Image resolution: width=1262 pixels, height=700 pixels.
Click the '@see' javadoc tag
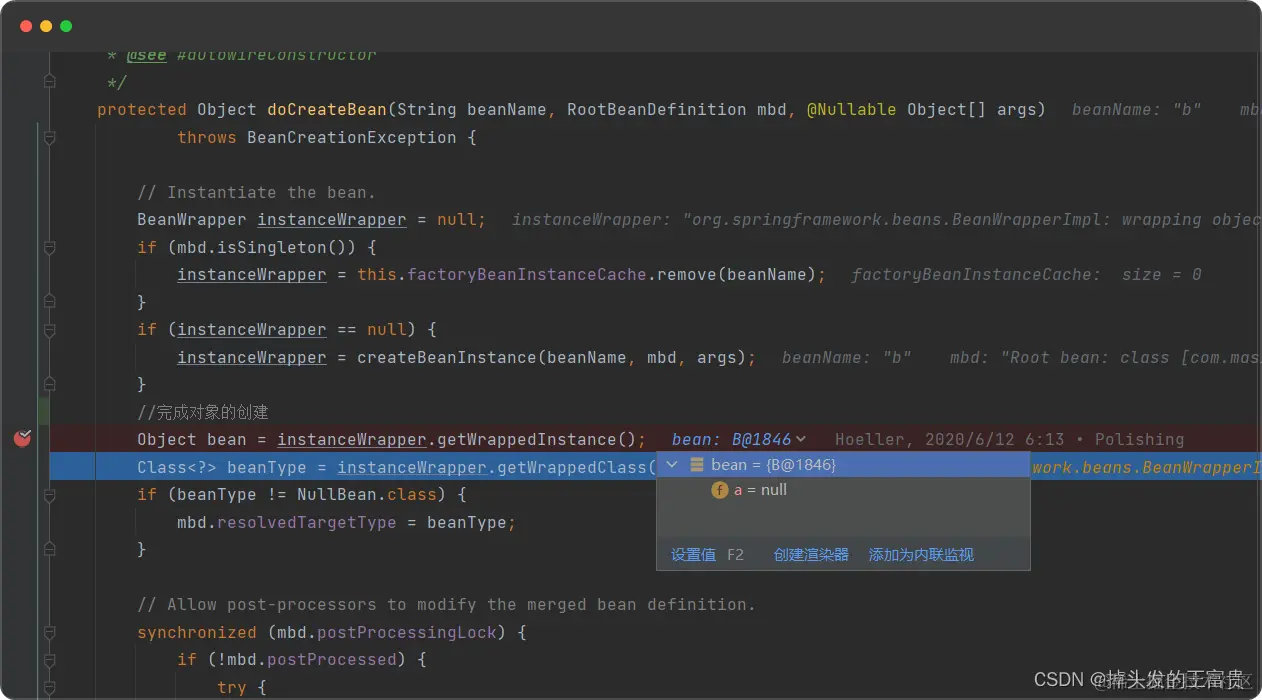[146, 56]
